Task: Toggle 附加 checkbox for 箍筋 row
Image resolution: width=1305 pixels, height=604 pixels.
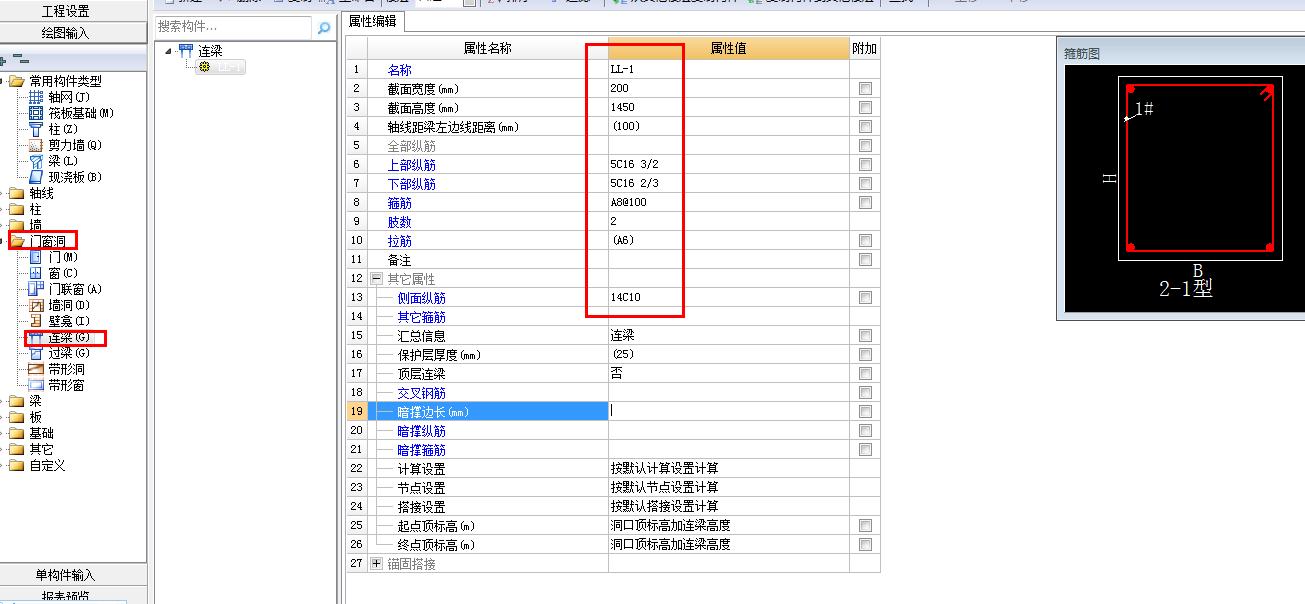Action: click(x=865, y=203)
